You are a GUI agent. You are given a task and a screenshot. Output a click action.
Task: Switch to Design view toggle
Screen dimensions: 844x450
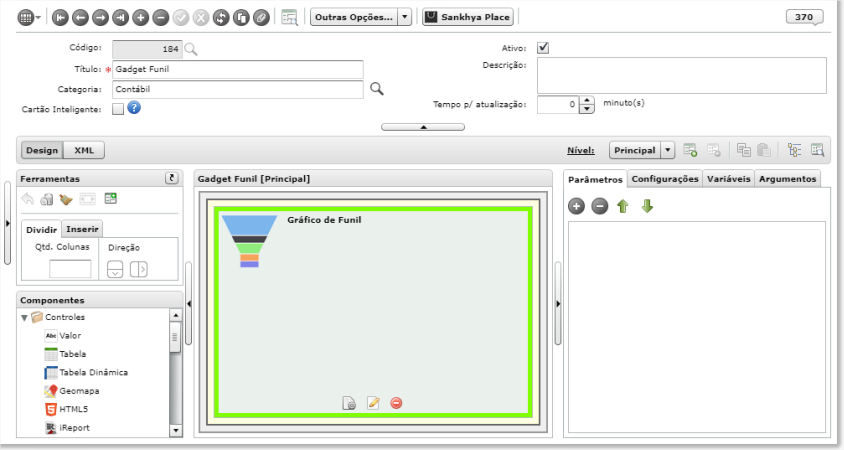pyautogui.click(x=42, y=150)
